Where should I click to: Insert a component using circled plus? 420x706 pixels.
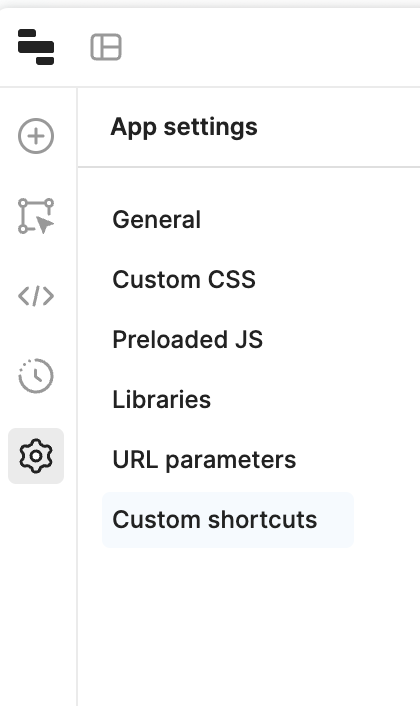click(x=36, y=136)
